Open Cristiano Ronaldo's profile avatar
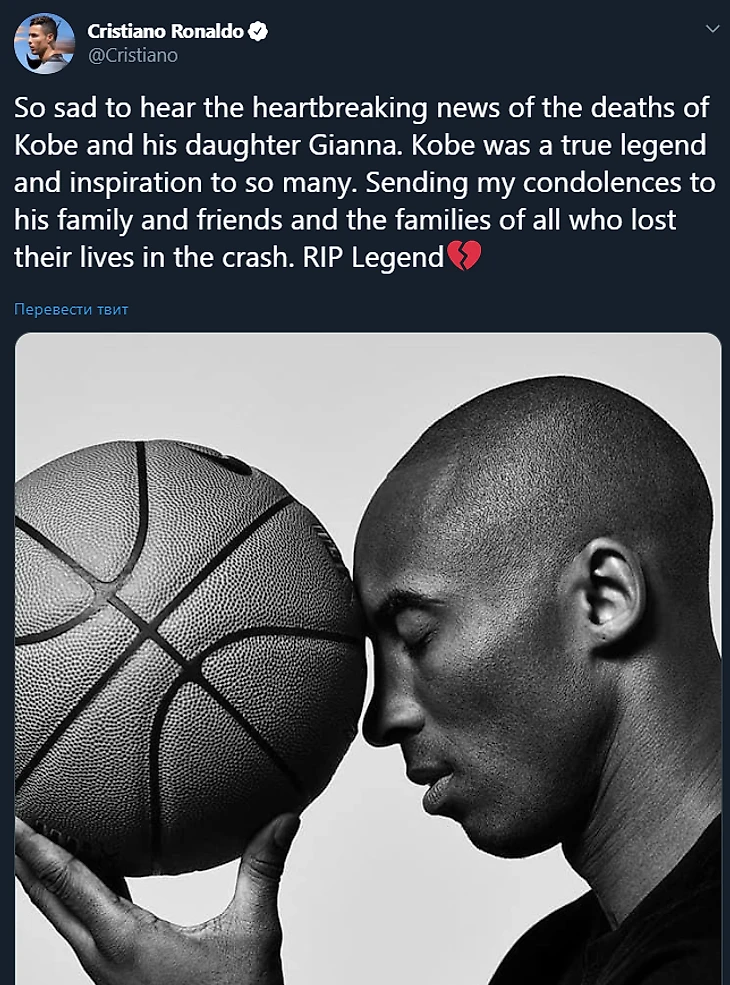This screenshot has width=730, height=985. click(x=44, y=43)
